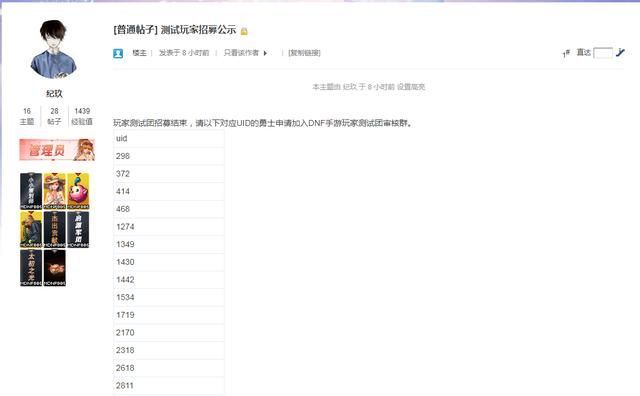Click the old man on yellow medal
The height and width of the screenshot is (396, 640).
tap(31, 229)
